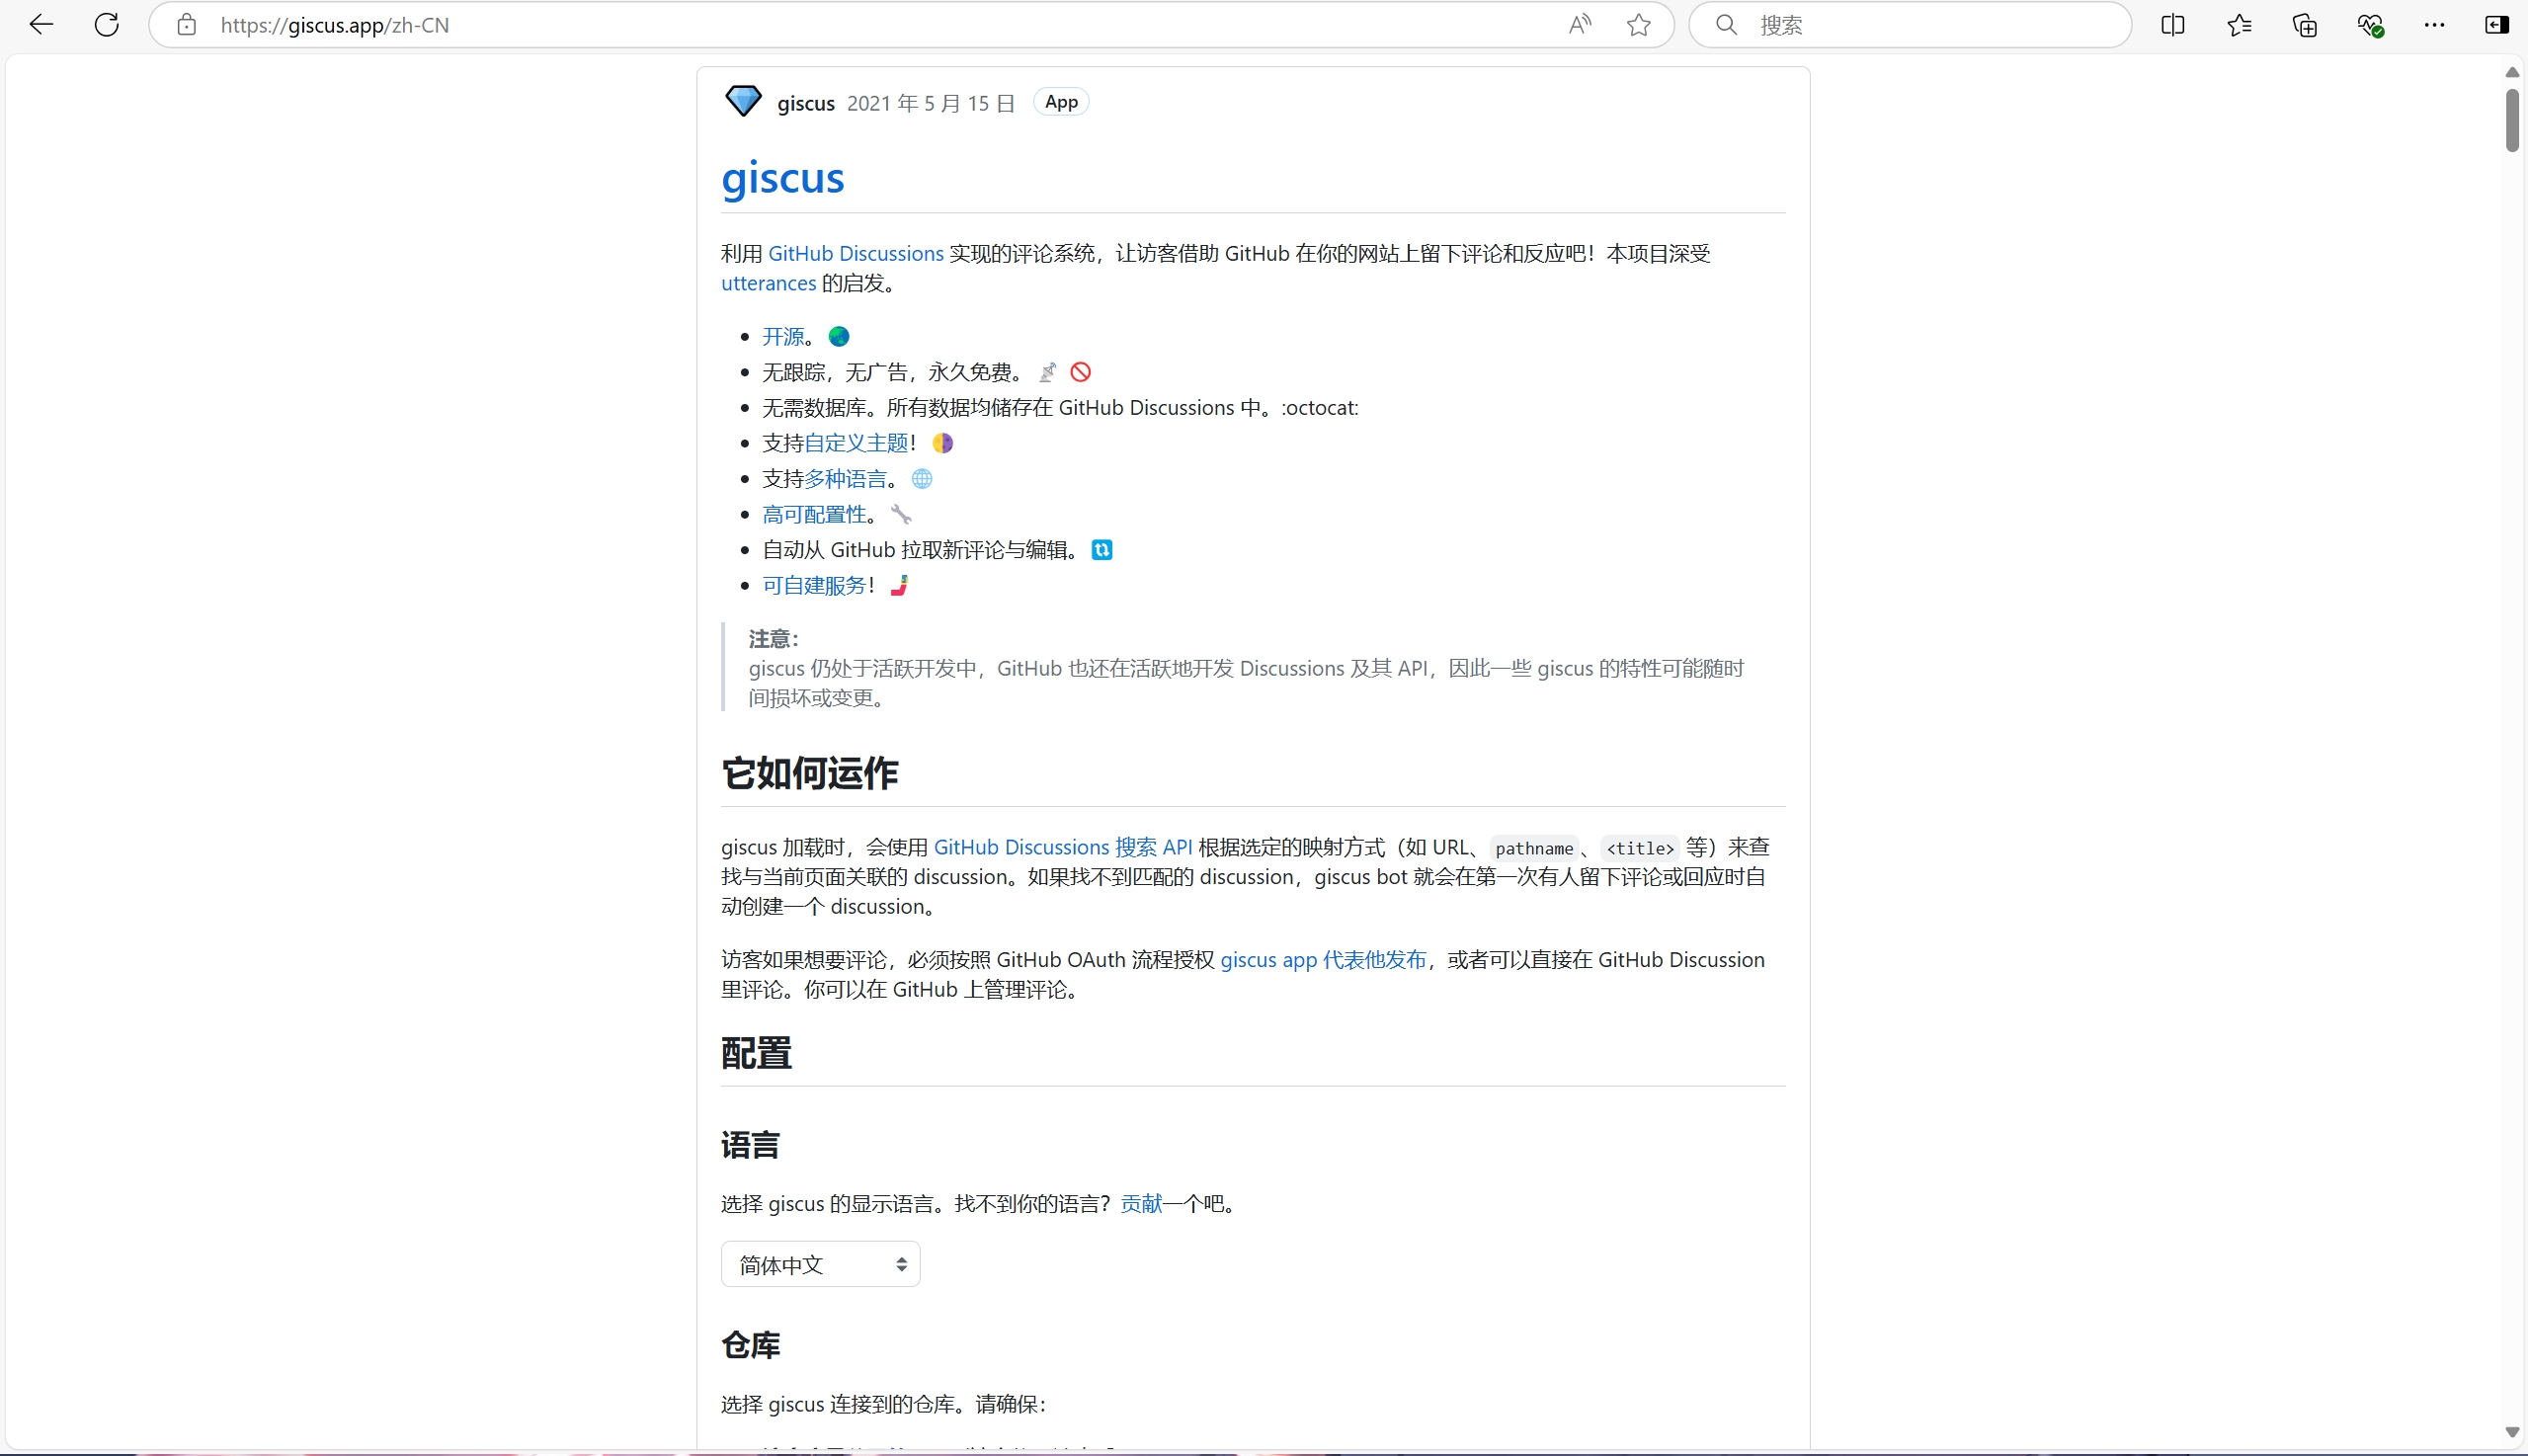Viewport: 2528px width, 1456px height.
Task: Click the wrench emoji after 高可配置性
Action: coord(901,515)
